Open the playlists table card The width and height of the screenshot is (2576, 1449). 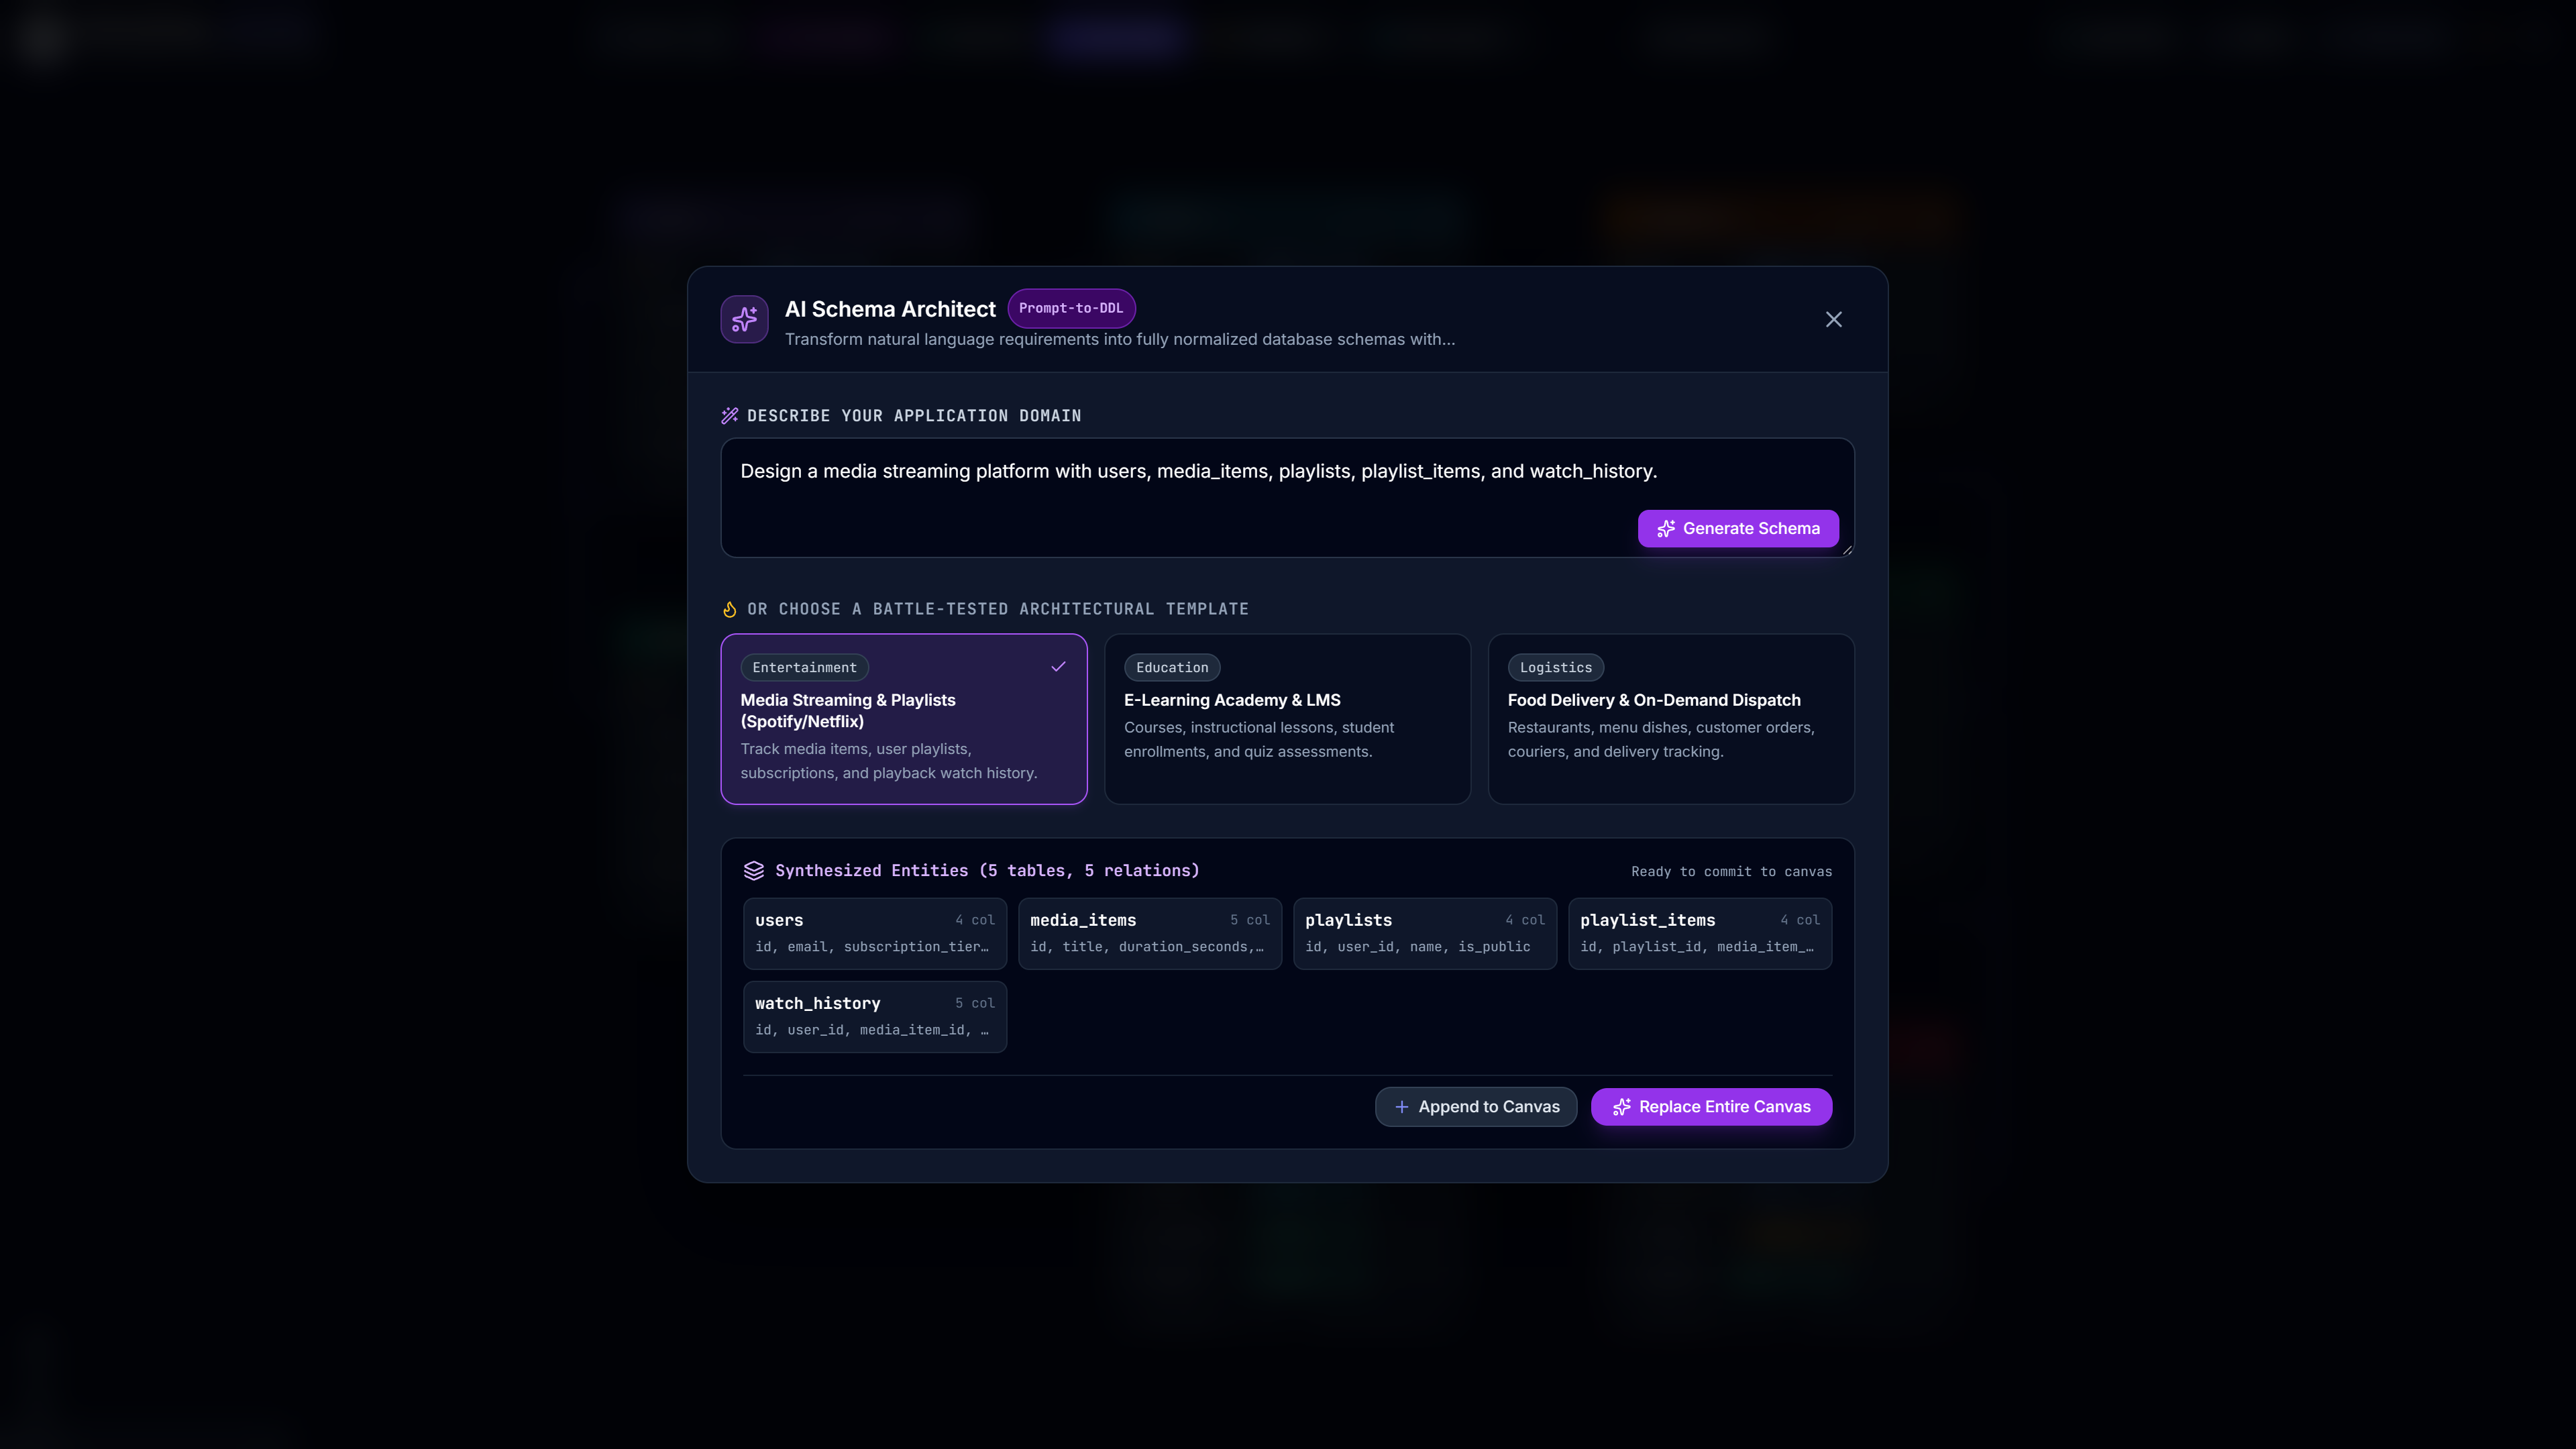1425,933
